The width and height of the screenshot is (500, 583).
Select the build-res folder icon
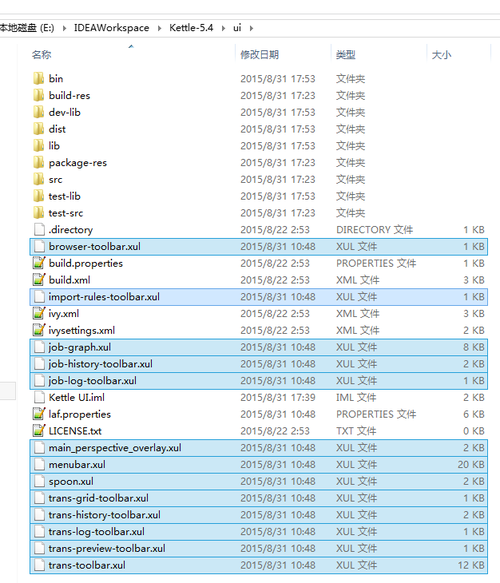click(39, 96)
